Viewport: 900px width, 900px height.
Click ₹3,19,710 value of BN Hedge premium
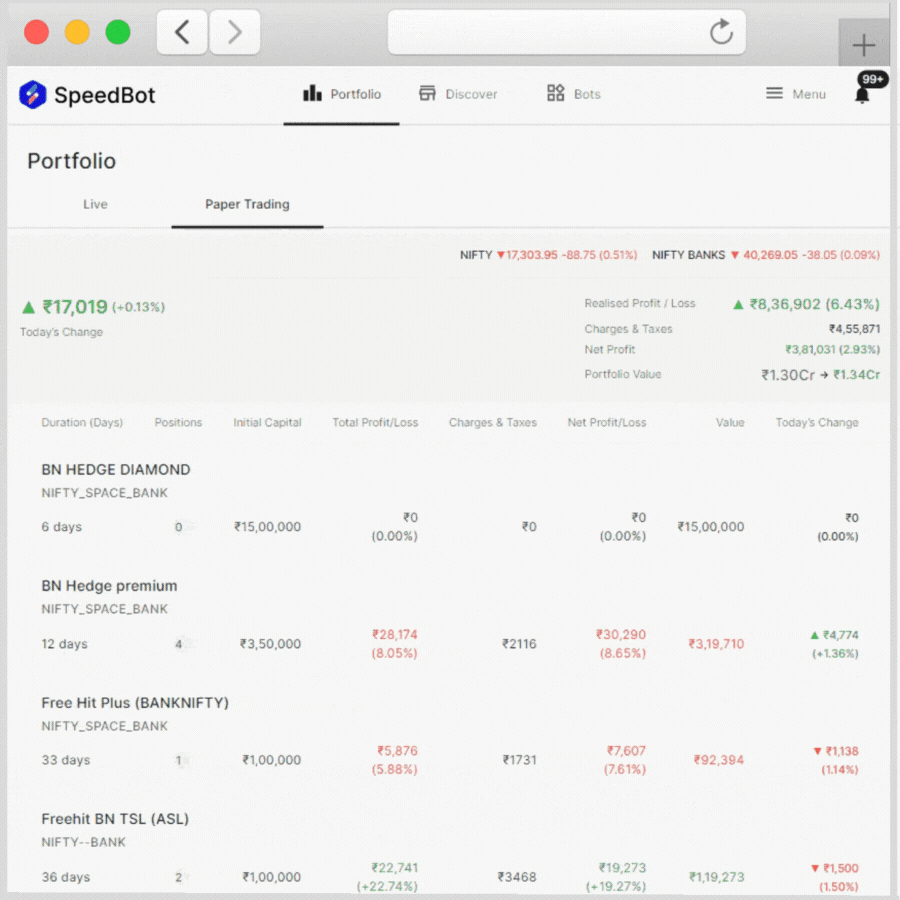click(716, 644)
